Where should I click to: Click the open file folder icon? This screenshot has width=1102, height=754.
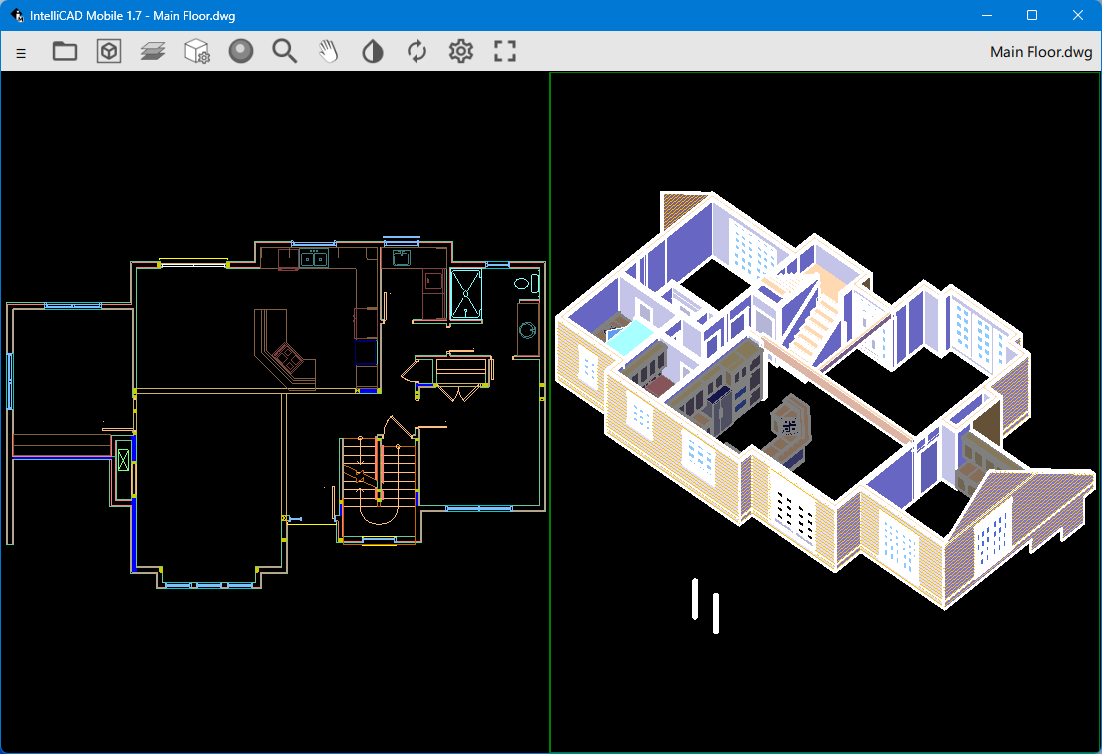pos(65,52)
